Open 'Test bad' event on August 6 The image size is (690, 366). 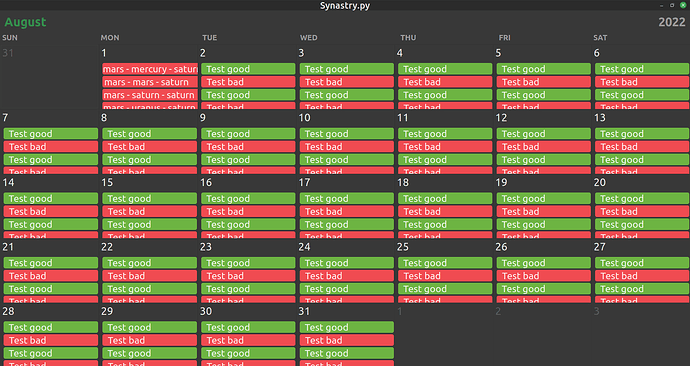point(642,82)
